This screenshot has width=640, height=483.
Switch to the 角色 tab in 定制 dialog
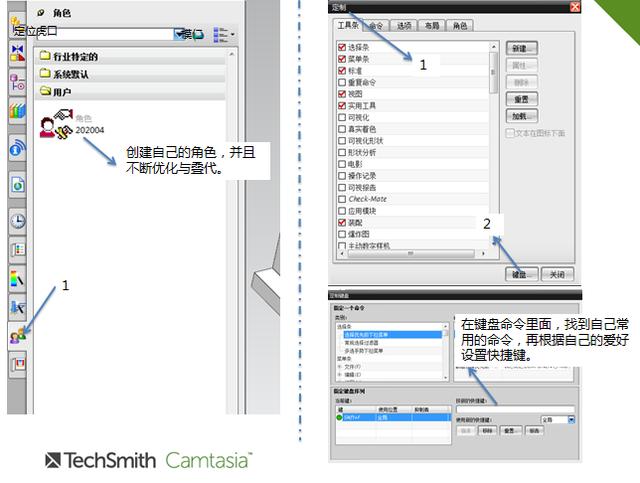(x=460, y=26)
